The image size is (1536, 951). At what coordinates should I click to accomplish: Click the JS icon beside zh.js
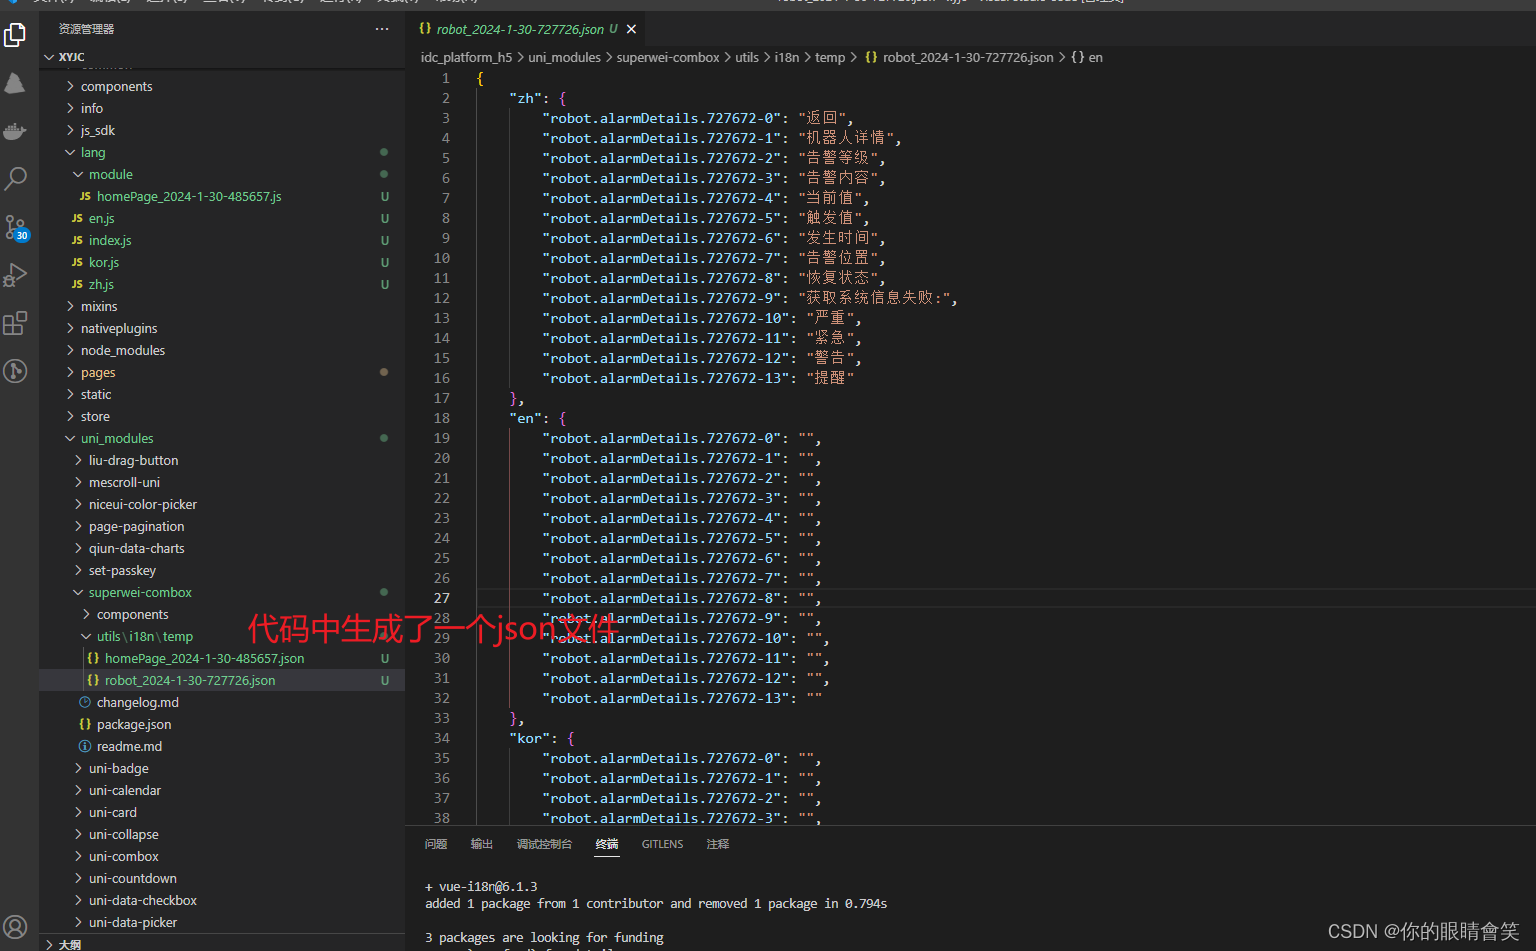pyautogui.click(x=77, y=284)
